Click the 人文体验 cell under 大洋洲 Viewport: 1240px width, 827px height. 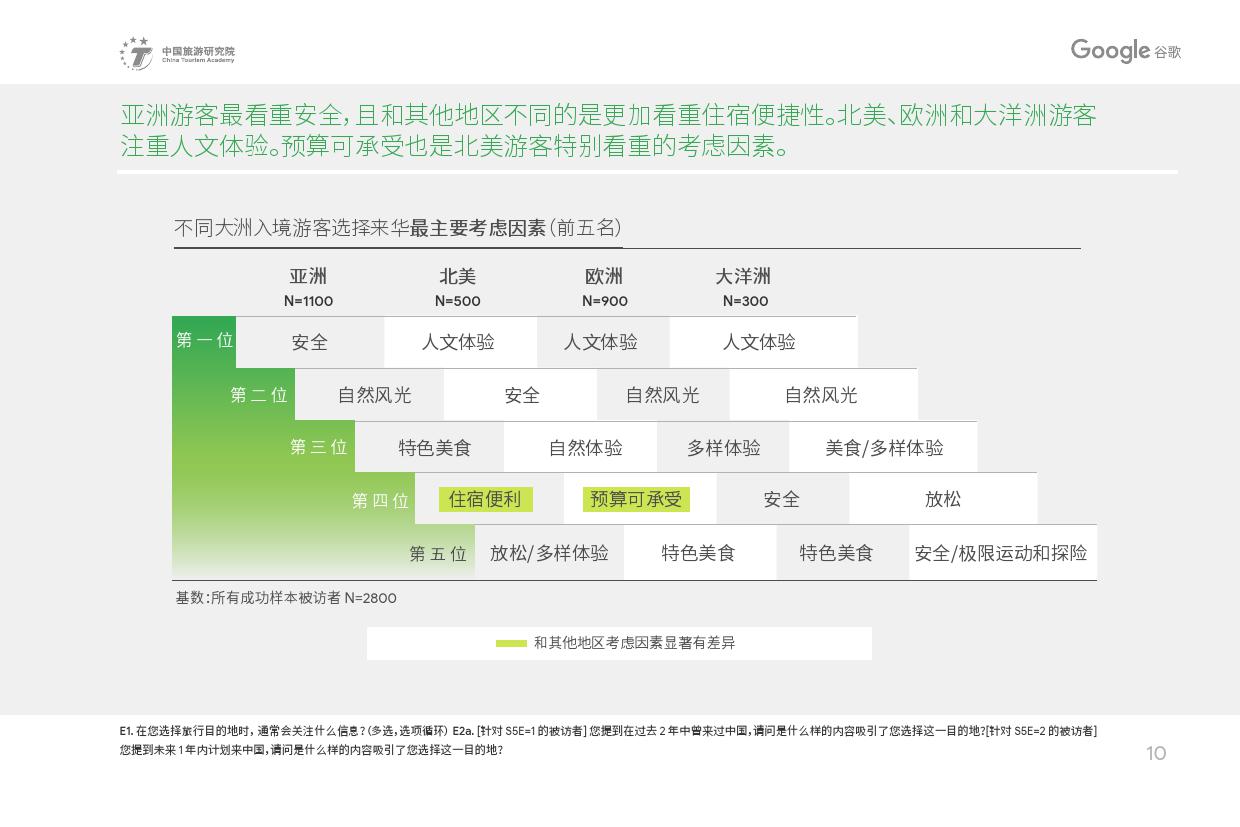click(x=760, y=341)
